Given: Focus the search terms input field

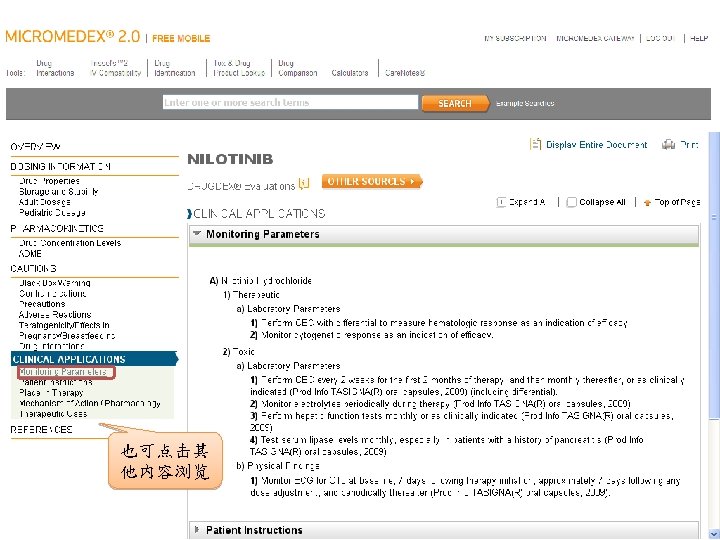Looking at the screenshot, I should 290,102.
